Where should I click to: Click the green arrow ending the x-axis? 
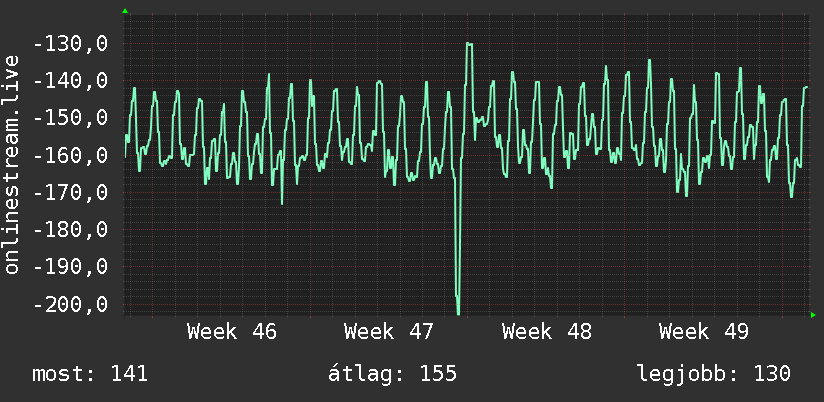point(813,315)
